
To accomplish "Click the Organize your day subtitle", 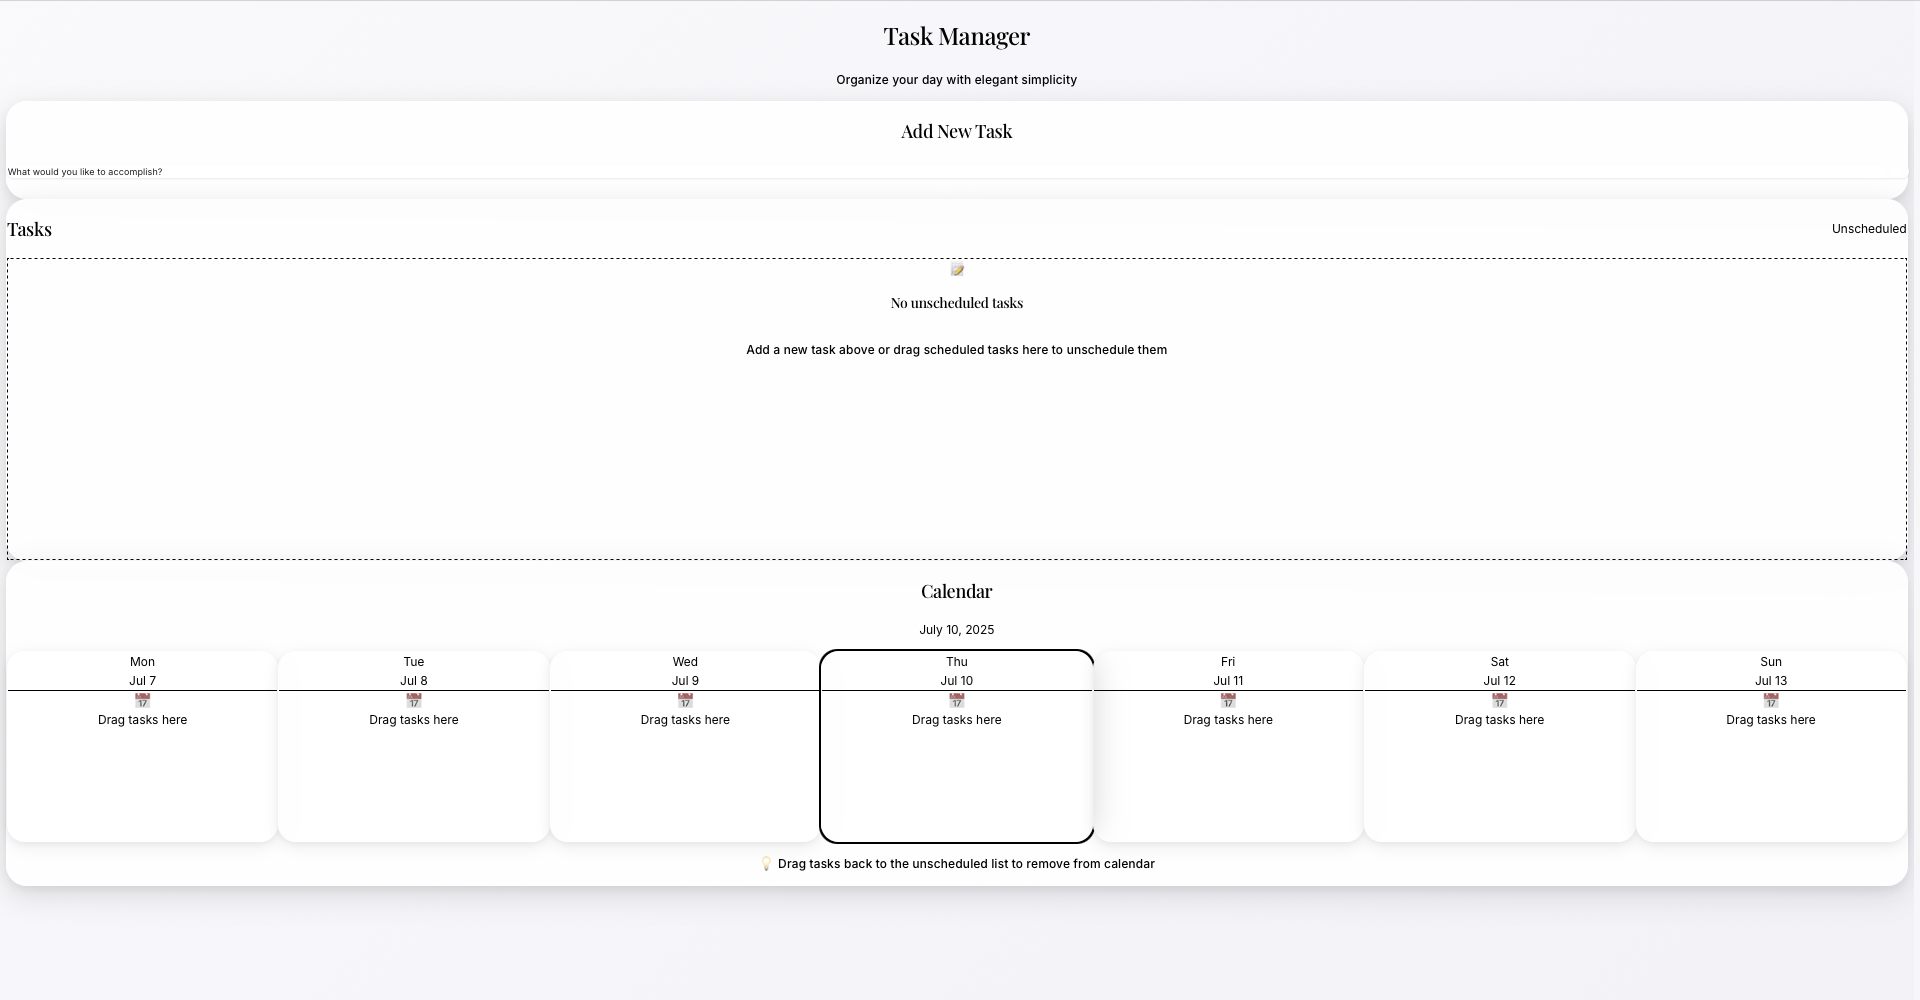I will [957, 80].
